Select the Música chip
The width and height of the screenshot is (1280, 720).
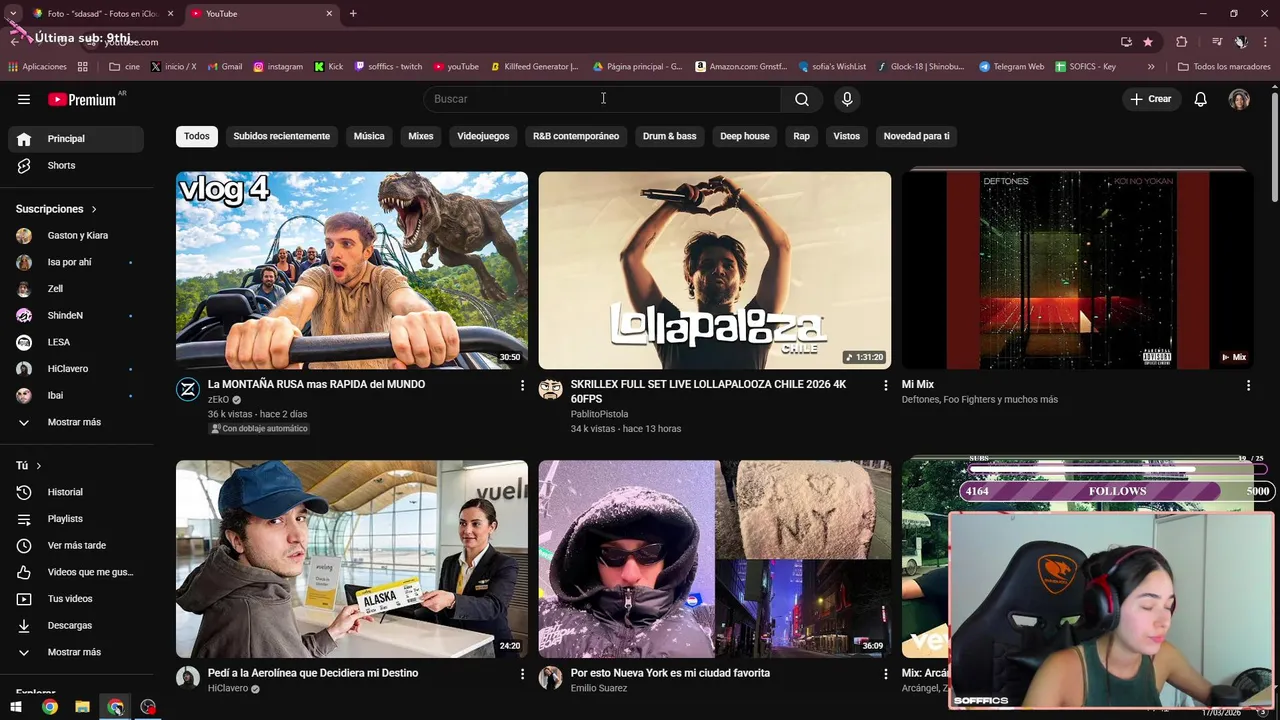point(369,136)
